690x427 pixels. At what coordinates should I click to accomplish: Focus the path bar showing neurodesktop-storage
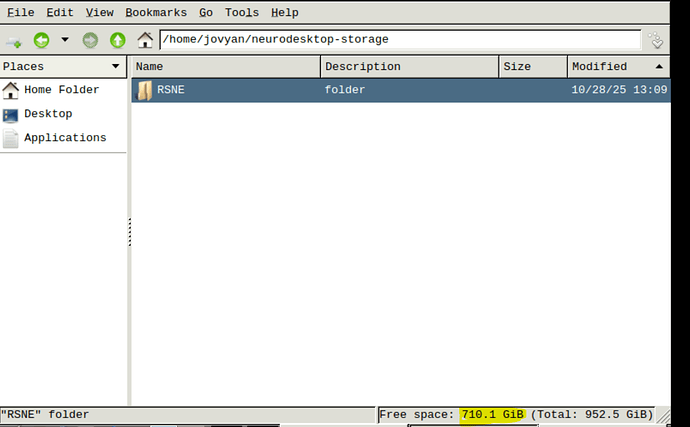coord(400,40)
